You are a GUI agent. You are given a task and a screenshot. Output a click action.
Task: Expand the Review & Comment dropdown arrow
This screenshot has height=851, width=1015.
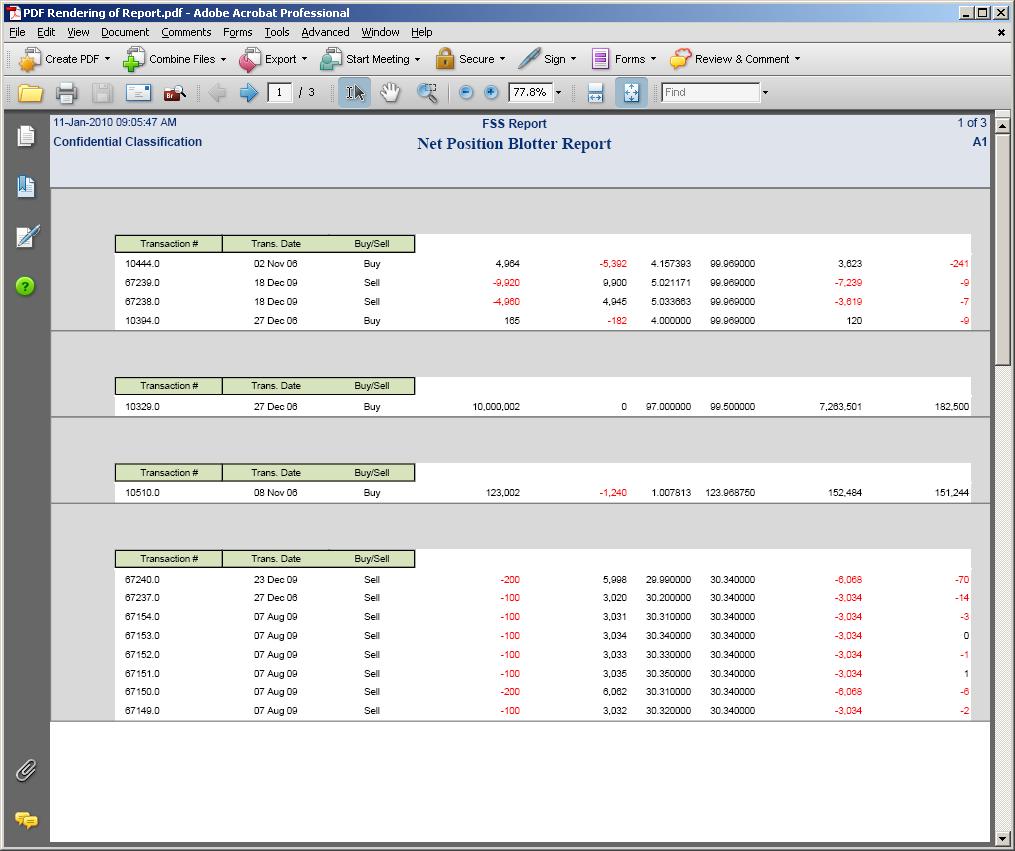798,59
